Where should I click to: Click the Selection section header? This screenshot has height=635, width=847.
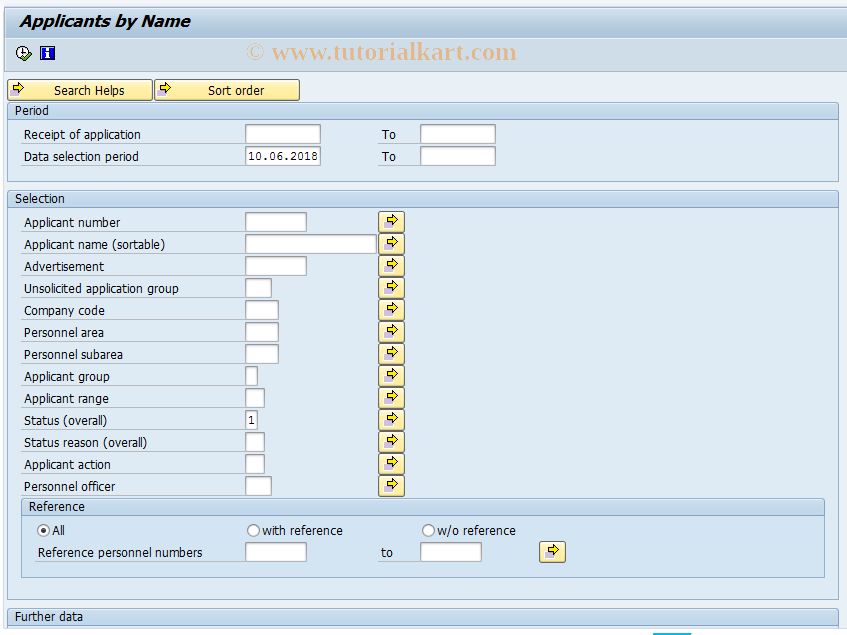[x=423, y=199]
